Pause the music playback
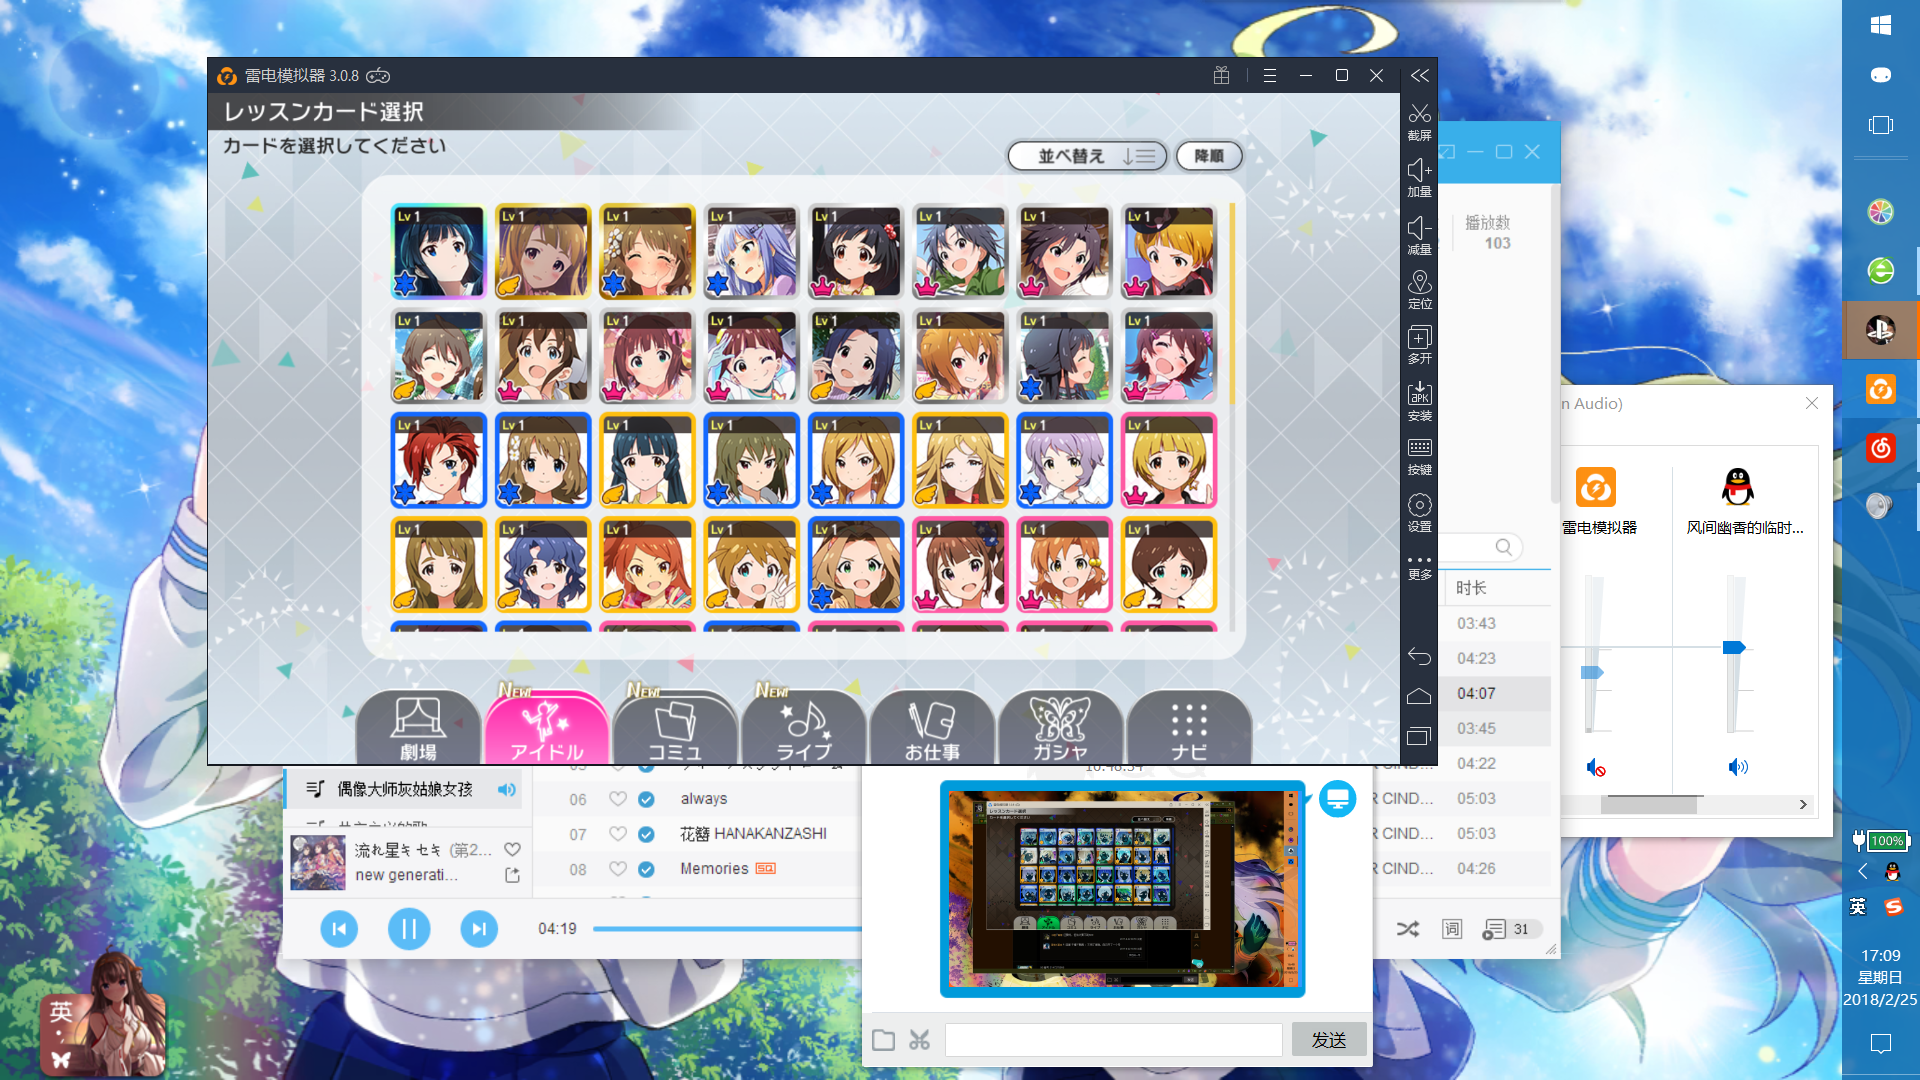Screen dimensions: 1920x1080 point(409,929)
